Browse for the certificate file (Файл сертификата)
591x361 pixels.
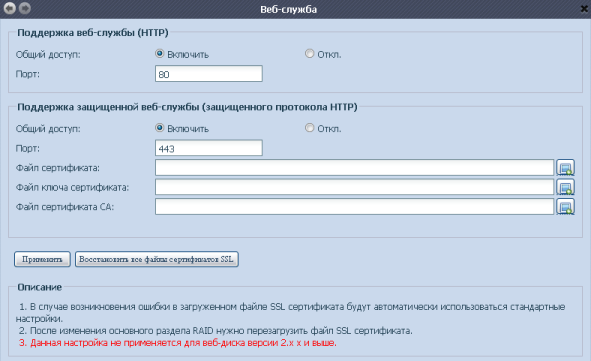565,168
